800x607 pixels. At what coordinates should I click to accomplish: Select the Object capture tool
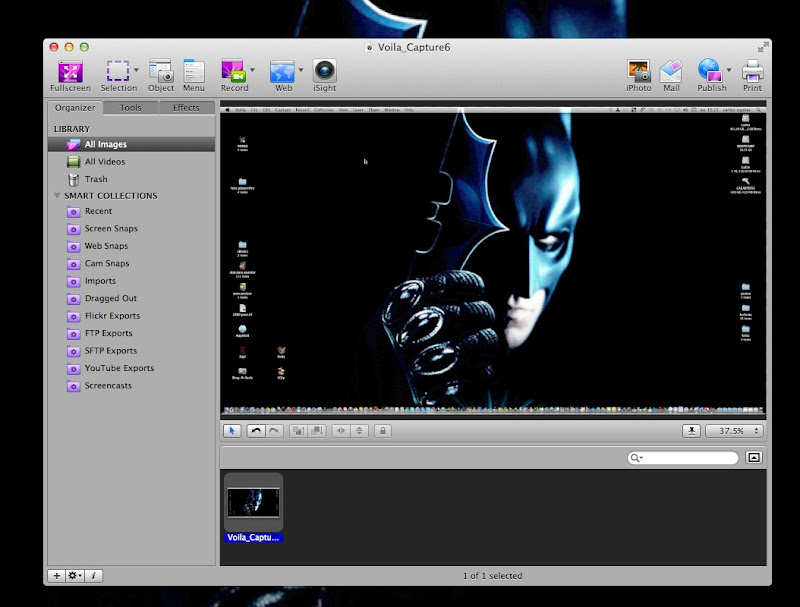pos(161,72)
